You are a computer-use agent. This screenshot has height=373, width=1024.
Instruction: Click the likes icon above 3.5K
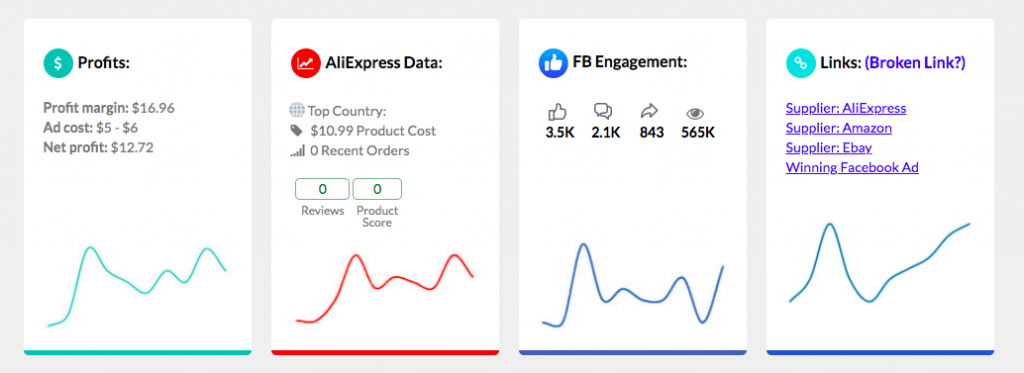point(558,112)
